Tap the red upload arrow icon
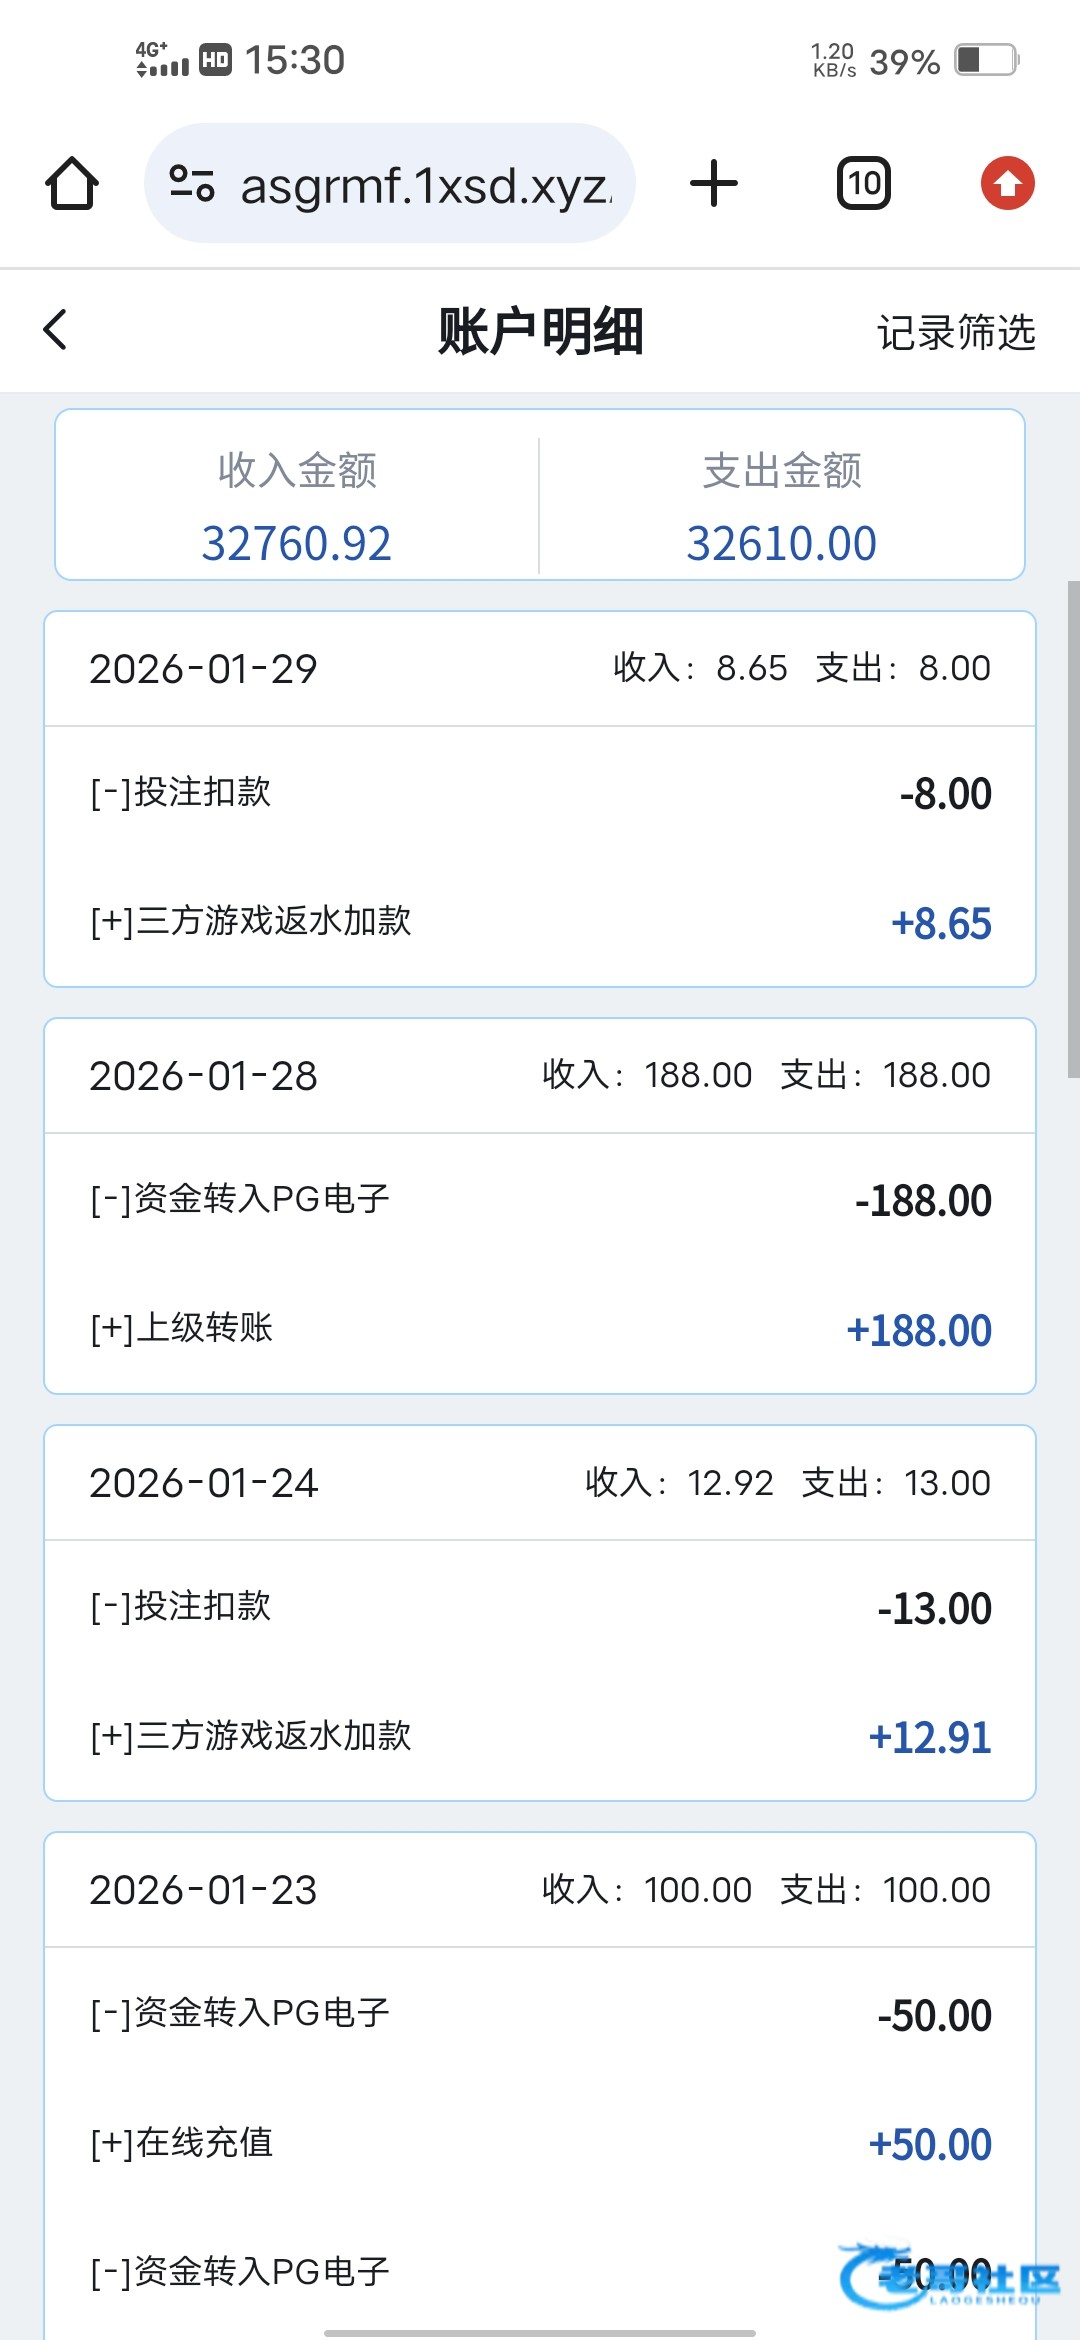The height and width of the screenshot is (2340, 1080). pos(1007,184)
